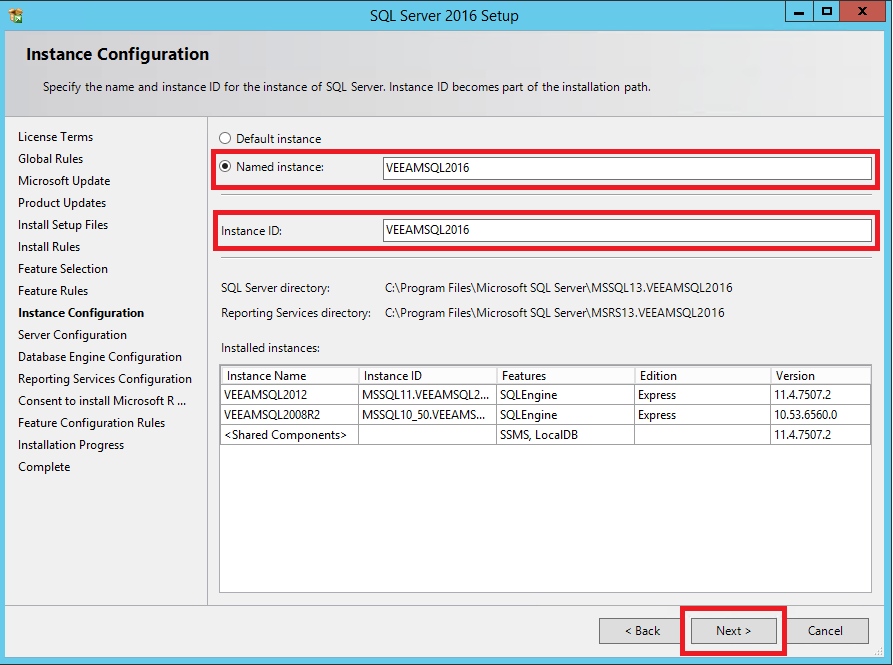The width and height of the screenshot is (893, 665).
Task: Select Database Engine Configuration step
Action: pyautogui.click(x=100, y=357)
